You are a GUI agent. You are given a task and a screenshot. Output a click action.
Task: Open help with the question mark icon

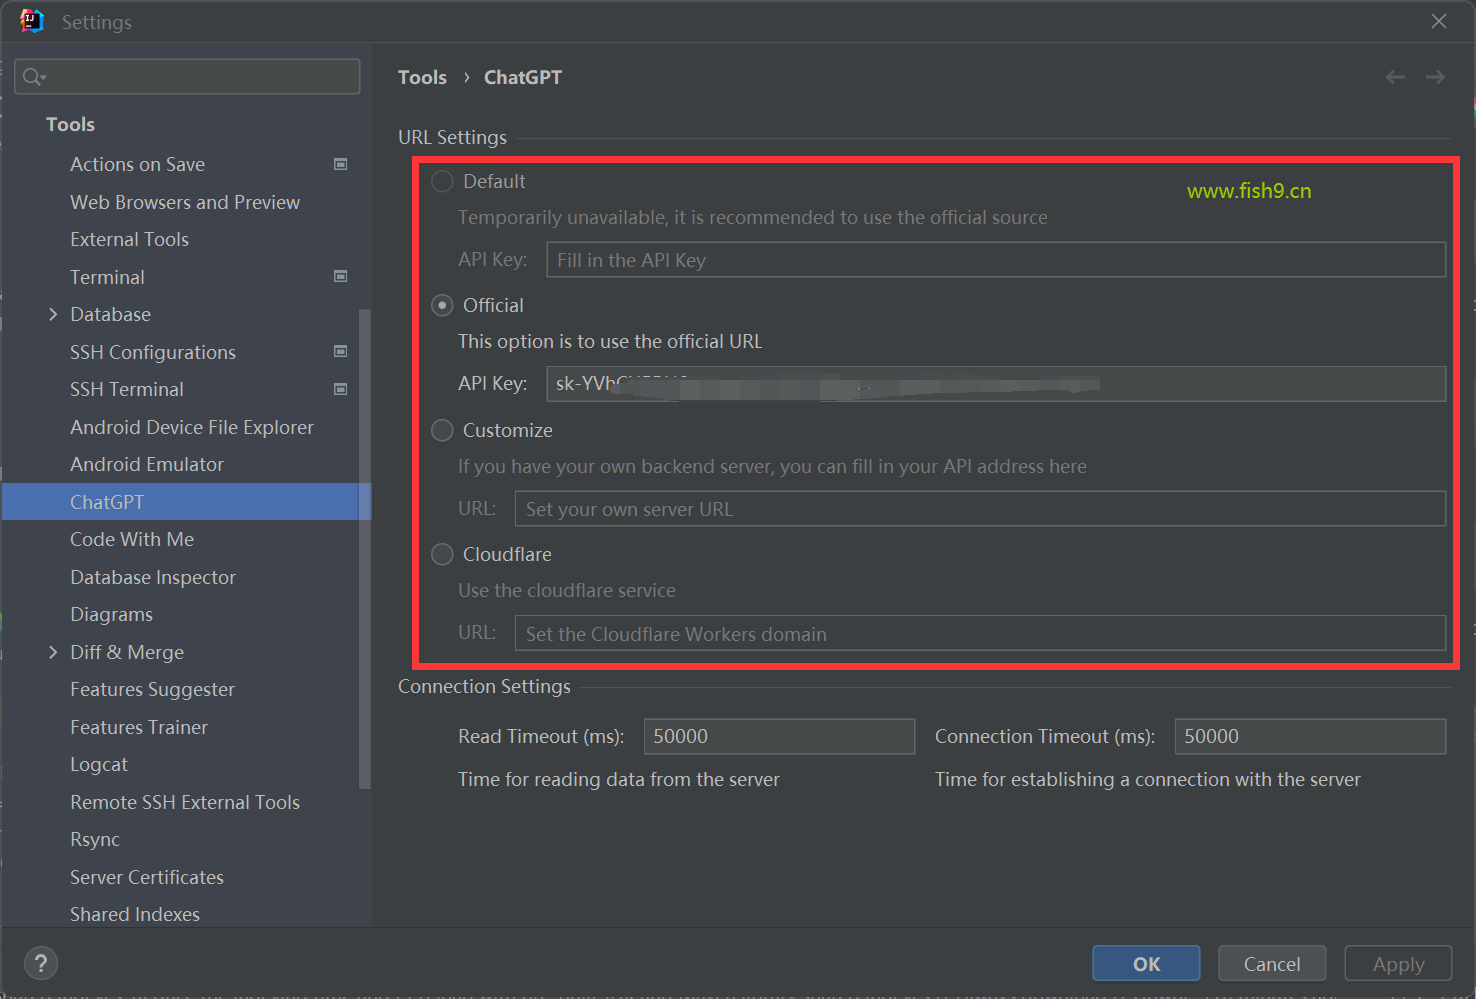coord(40,963)
